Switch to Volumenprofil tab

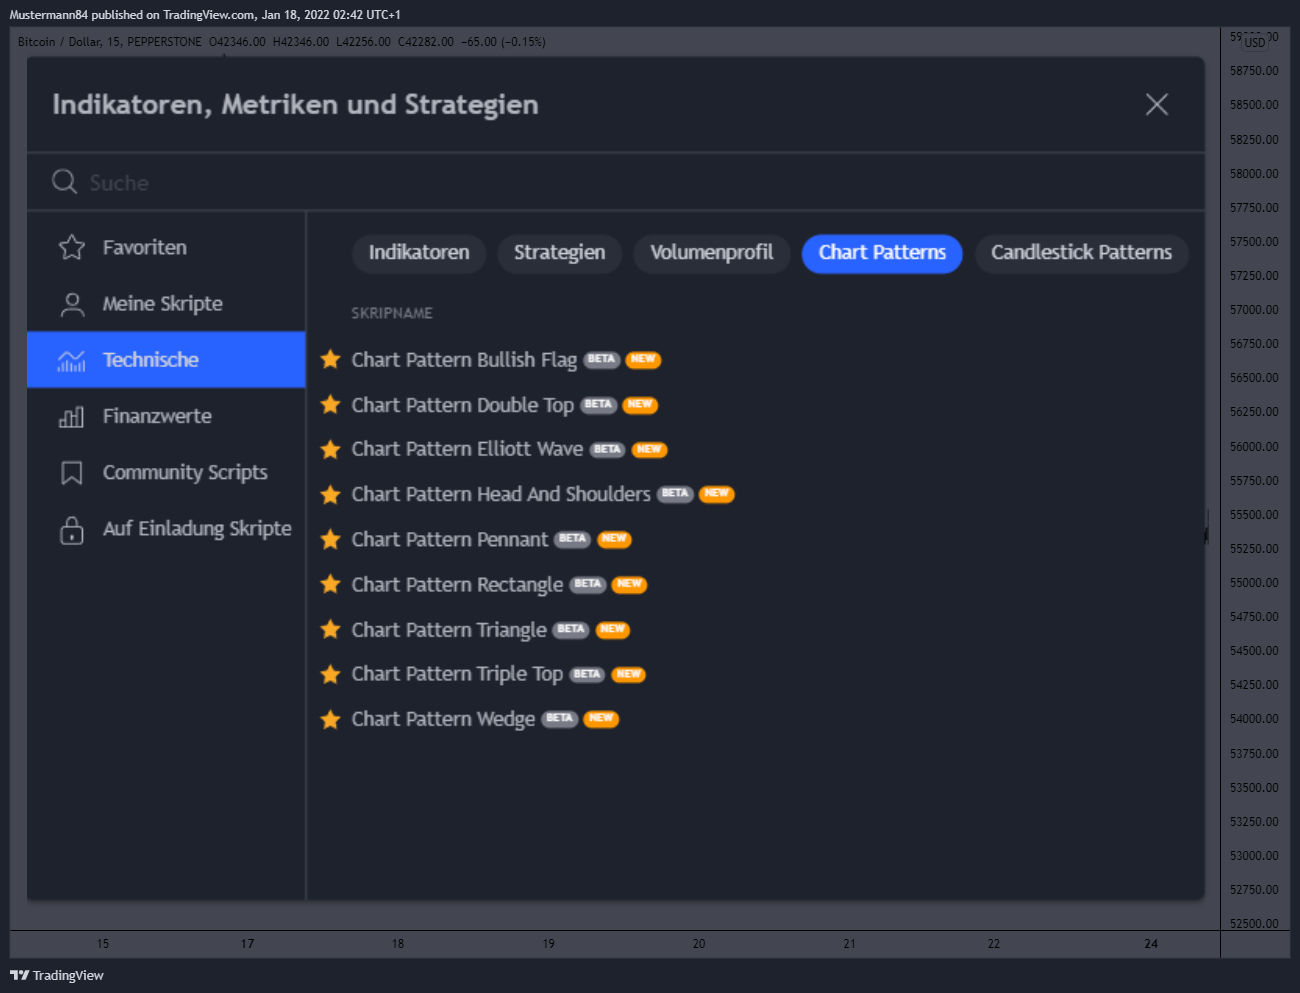(711, 253)
